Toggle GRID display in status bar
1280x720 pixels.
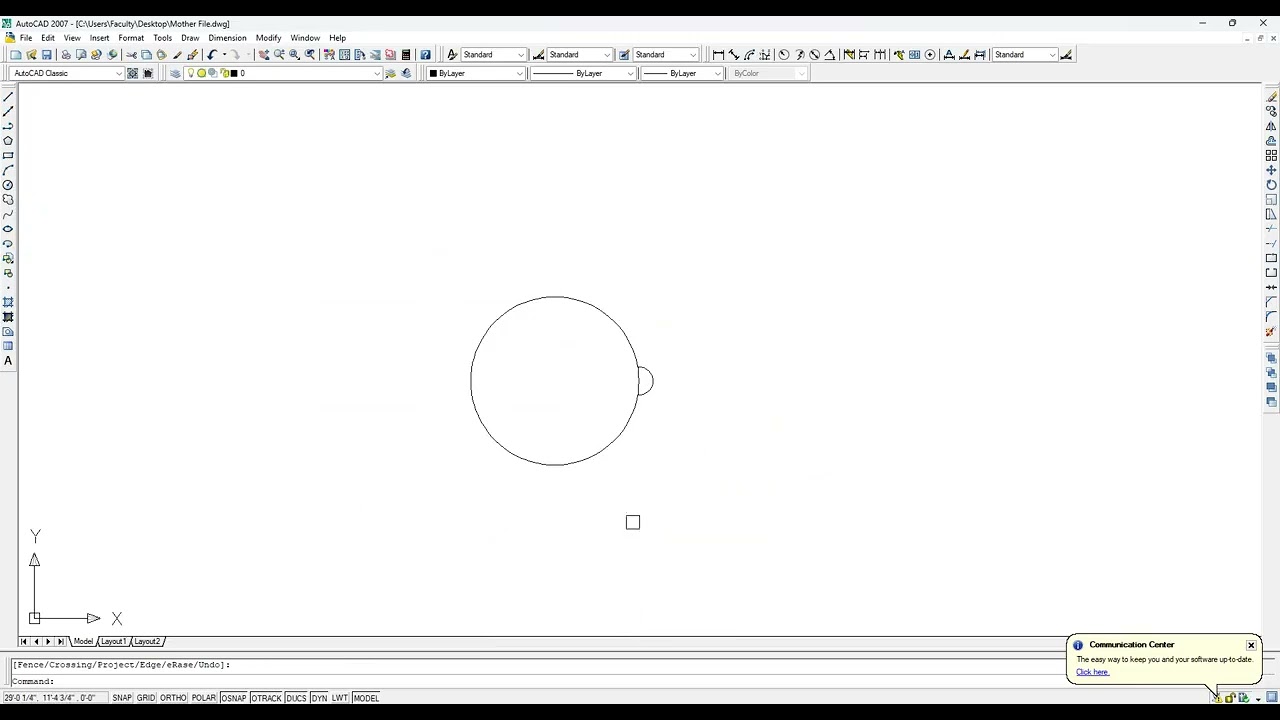click(x=146, y=698)
